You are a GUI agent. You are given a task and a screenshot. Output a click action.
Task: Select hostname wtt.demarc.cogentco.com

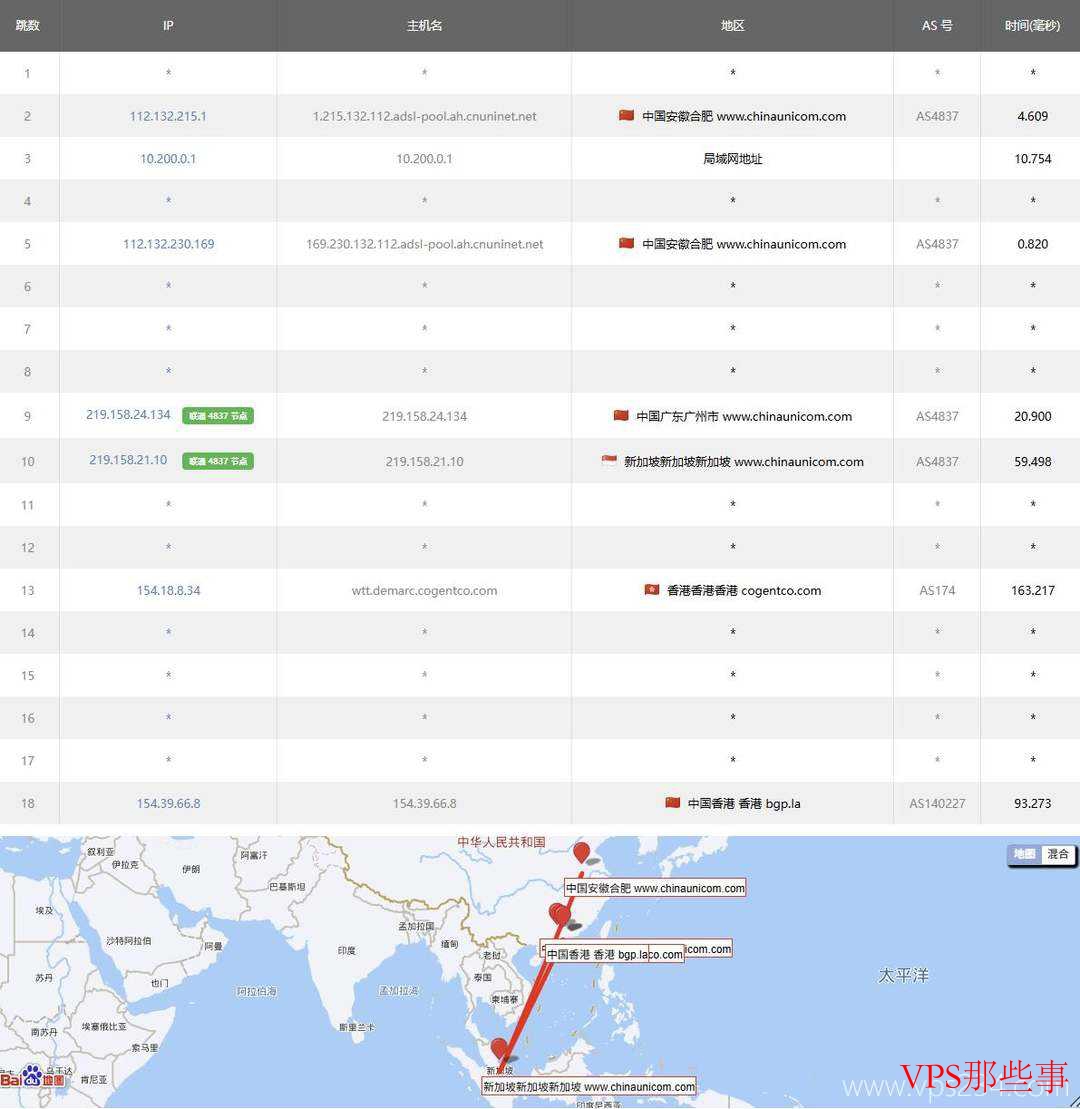(x=424, y=591)
